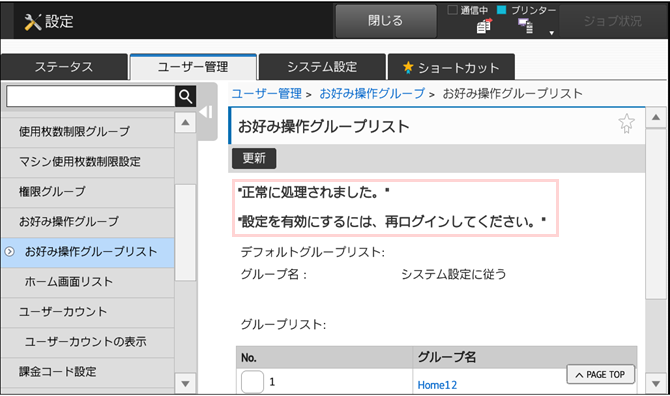Click the communication status icon

[x=484, y=26]
